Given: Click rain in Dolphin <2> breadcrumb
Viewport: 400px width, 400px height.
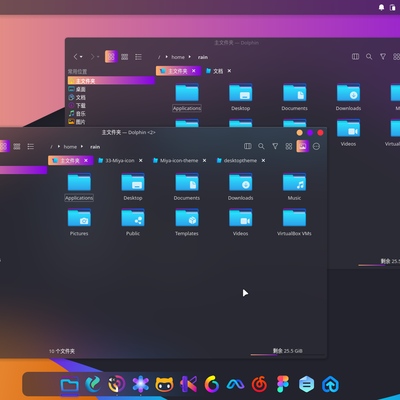Looking at the screenshot, I should pos(95,147).
